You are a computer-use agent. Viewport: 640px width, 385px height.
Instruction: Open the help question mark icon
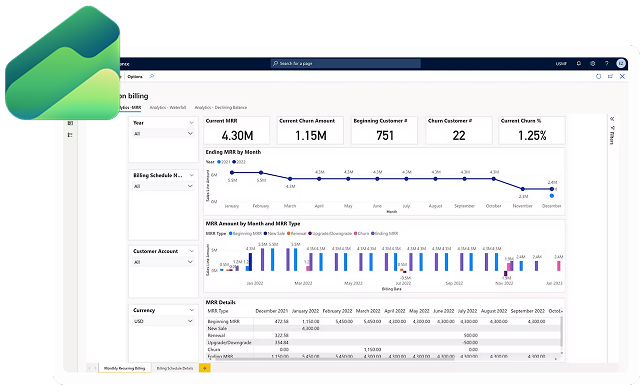(x=607, y=63)
